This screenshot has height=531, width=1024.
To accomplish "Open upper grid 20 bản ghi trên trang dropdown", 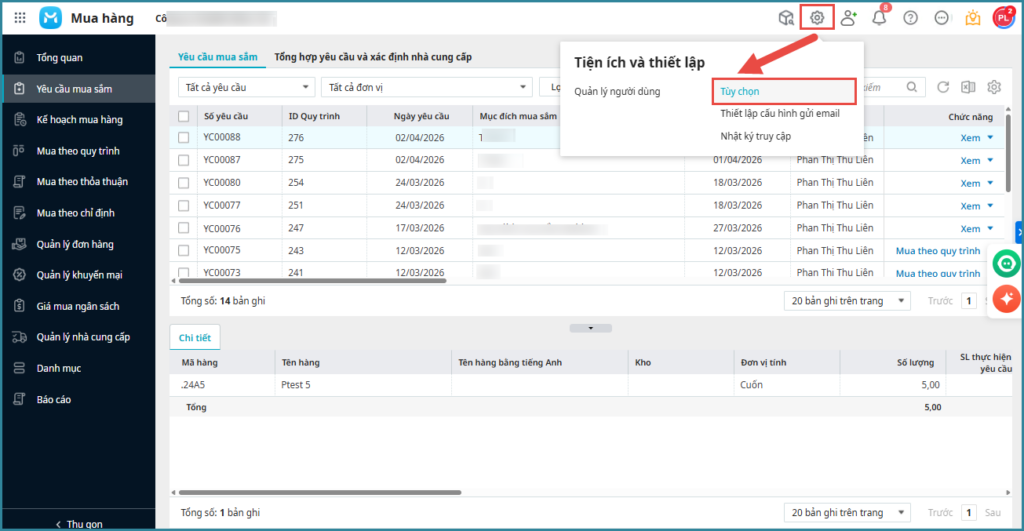I will pyautogui.click(x=847, y=301).
